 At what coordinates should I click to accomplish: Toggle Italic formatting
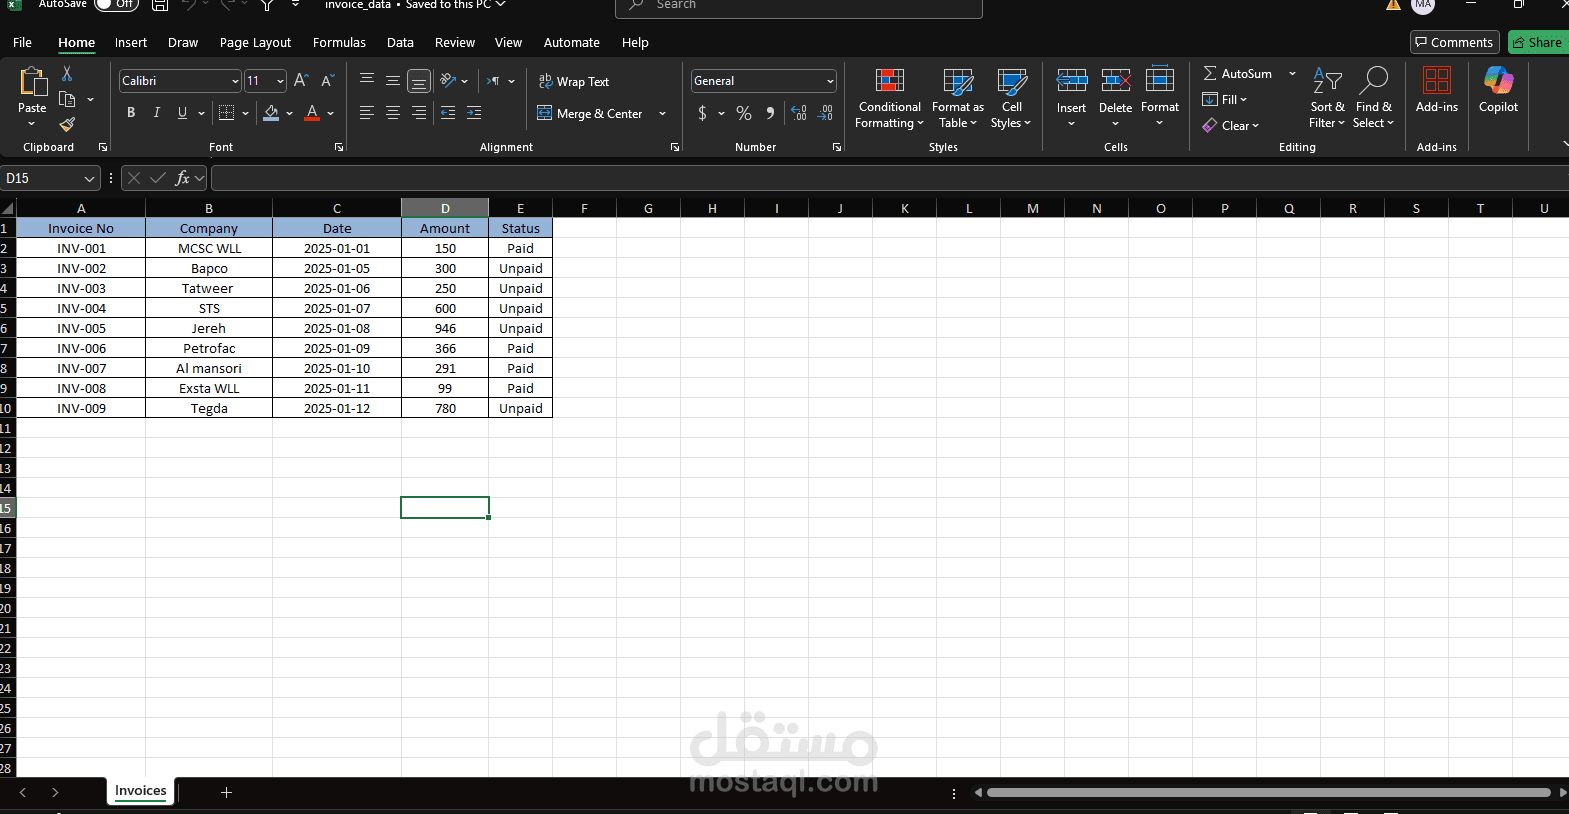tap(157, 113)
